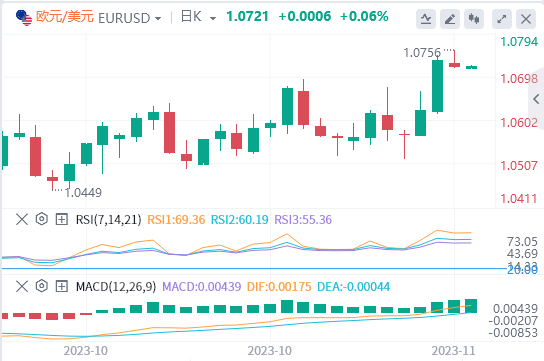Image resolution: width=544 pixels, height=361 pixels.
Task: Click the RSI2:60.19 value
Action: [x=240, y=220]
